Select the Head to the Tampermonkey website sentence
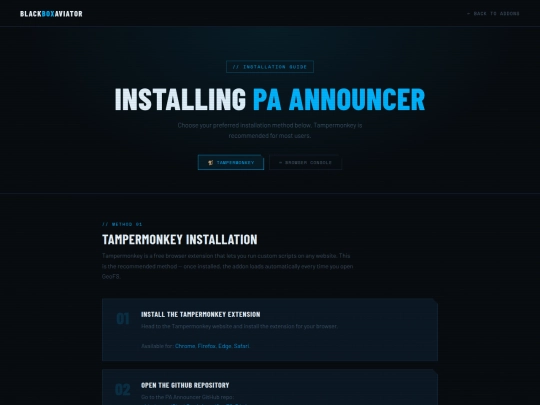The height and width of the screenshot is (405, 540). coord(239,326)
